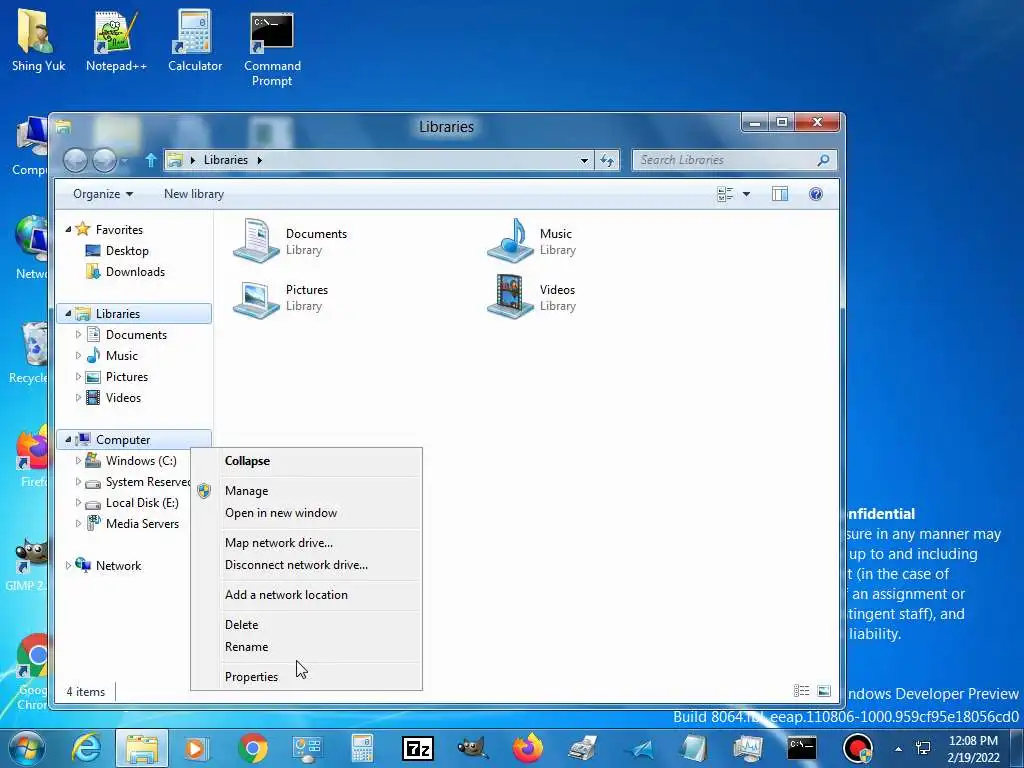Switch to large icons view in status bar
This screenshot has width=1024, height=768.
point(824,691)
